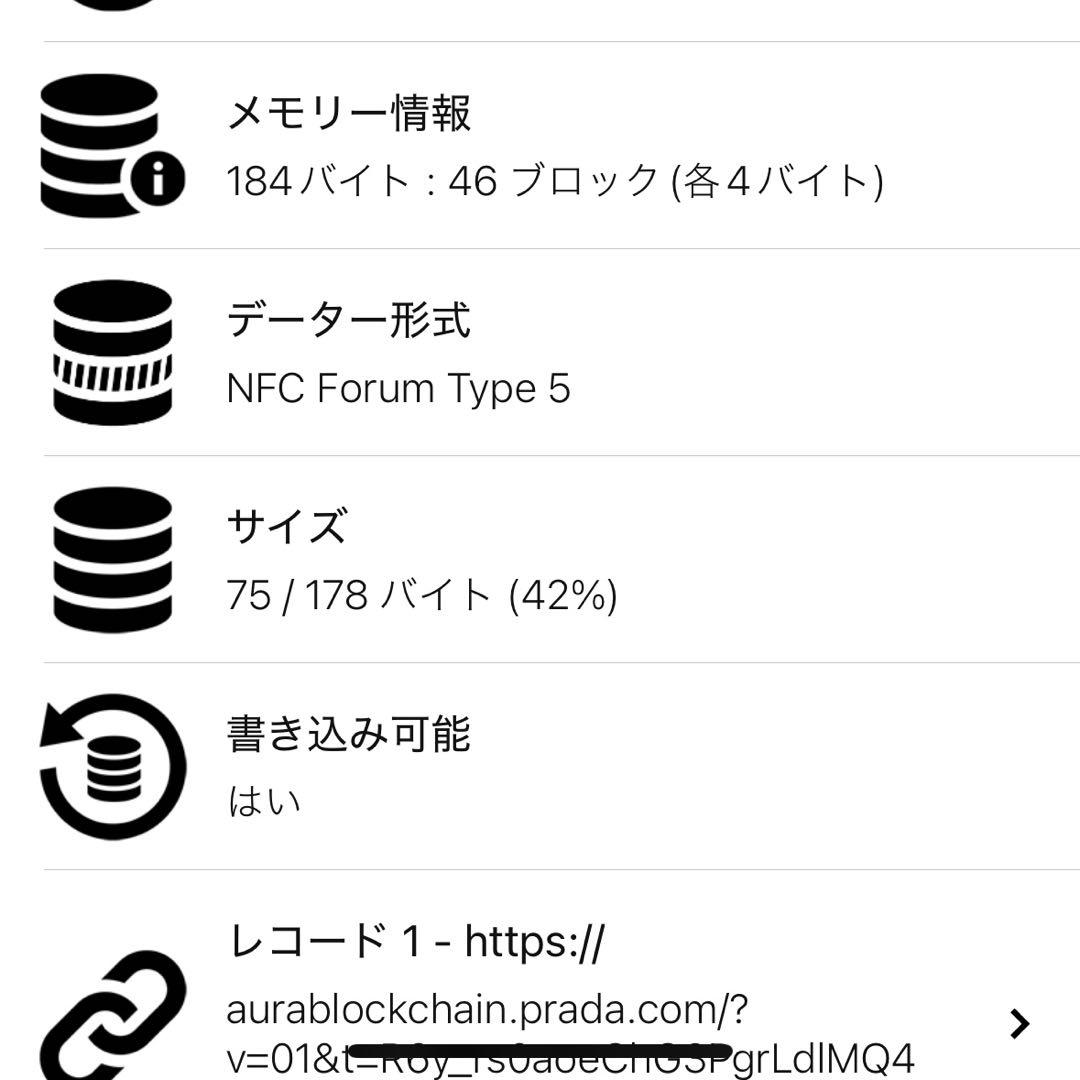Tap the 184 バイト memory details text
Image resolution: width=1080 pixels, height=1080 pixels.
click(x=554, y=181)
